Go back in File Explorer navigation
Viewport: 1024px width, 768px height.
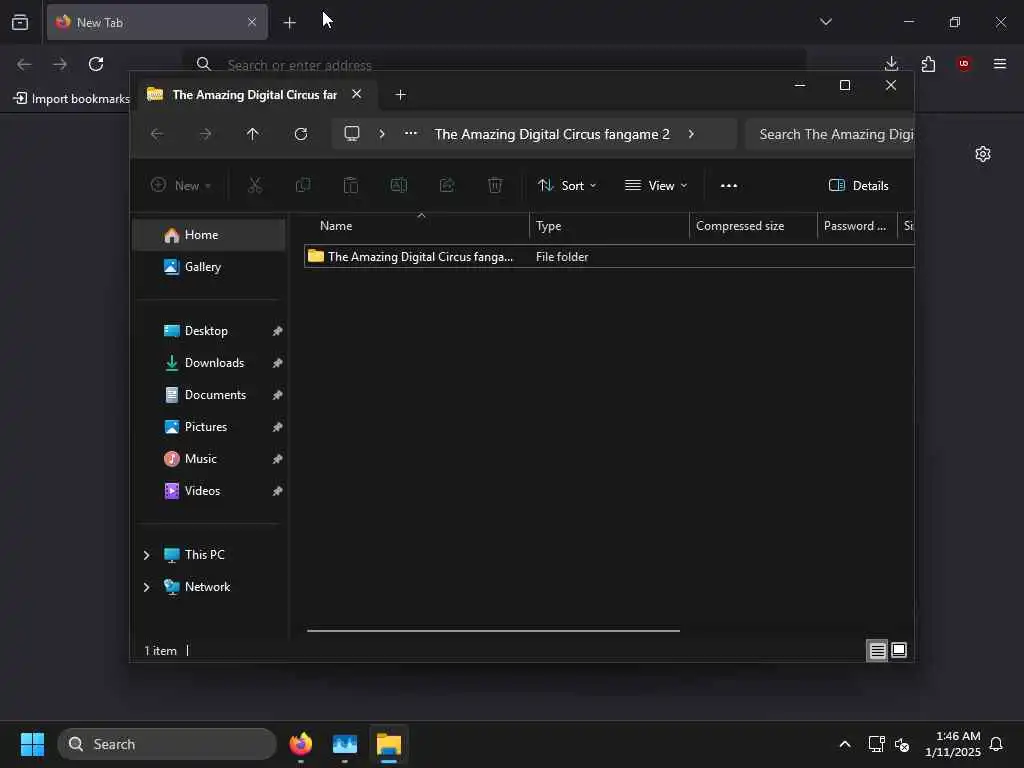157,134
